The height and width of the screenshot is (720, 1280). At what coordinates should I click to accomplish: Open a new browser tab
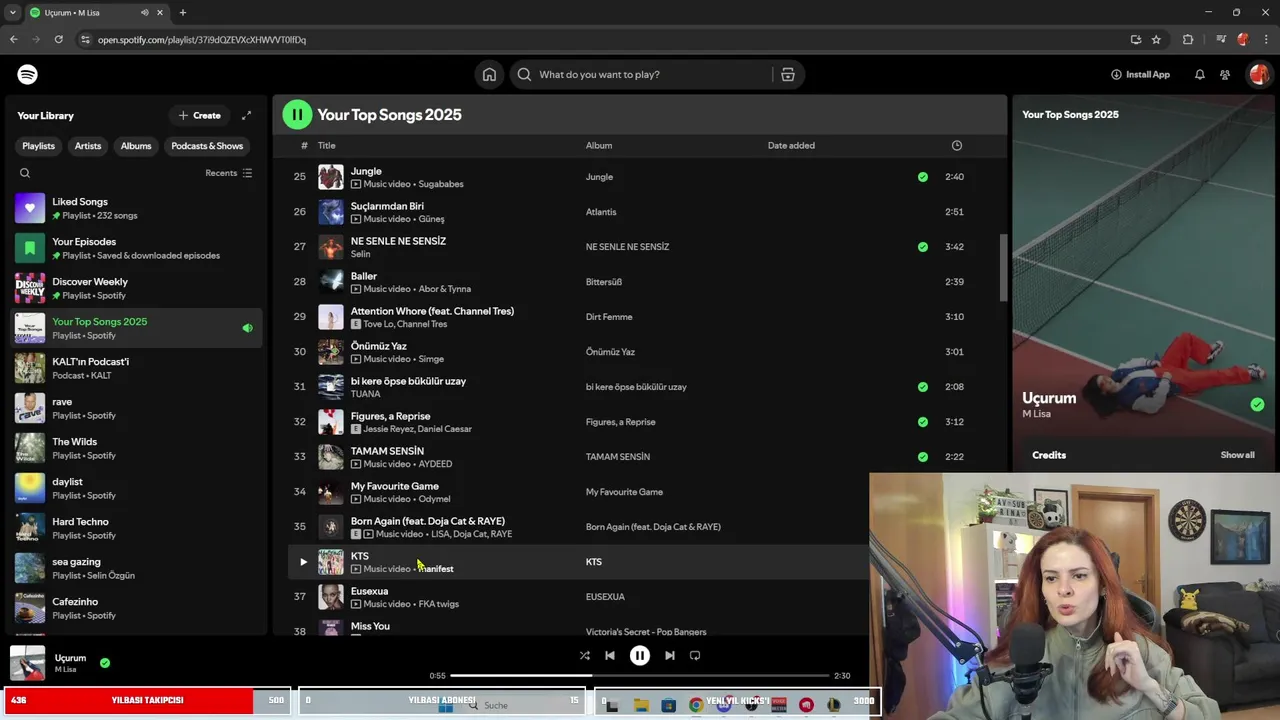pyautogui.click(x=182, y=13)
